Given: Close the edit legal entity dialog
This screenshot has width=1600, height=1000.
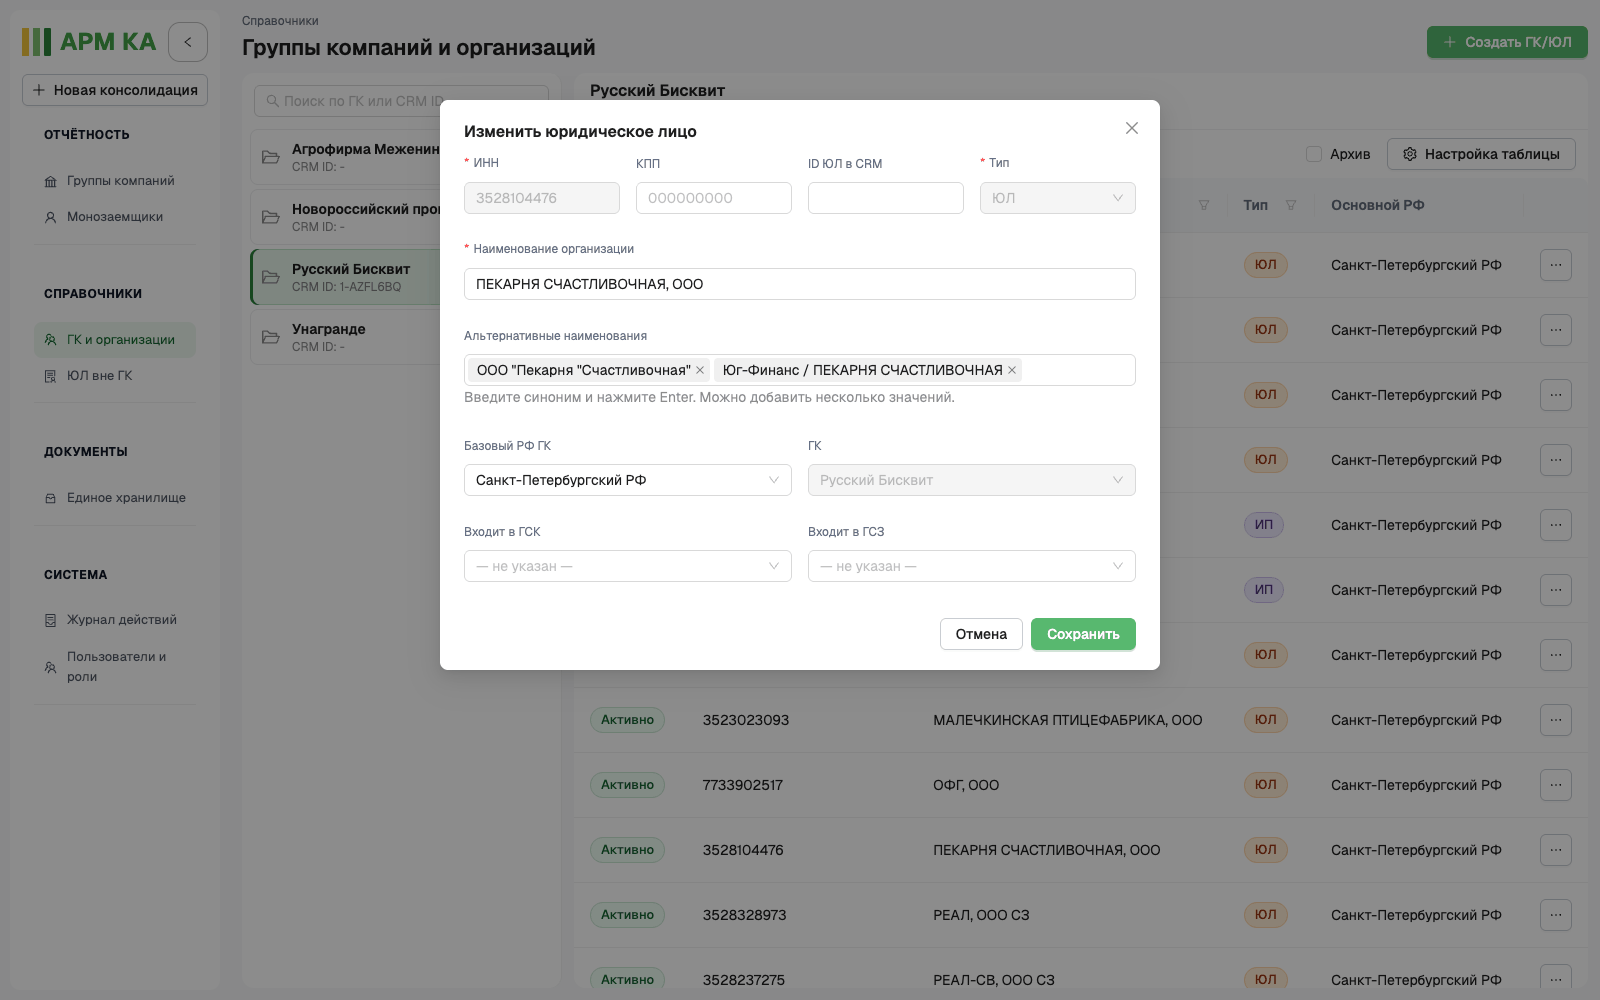Looking at the screenshot, I should click(1132, 128).
